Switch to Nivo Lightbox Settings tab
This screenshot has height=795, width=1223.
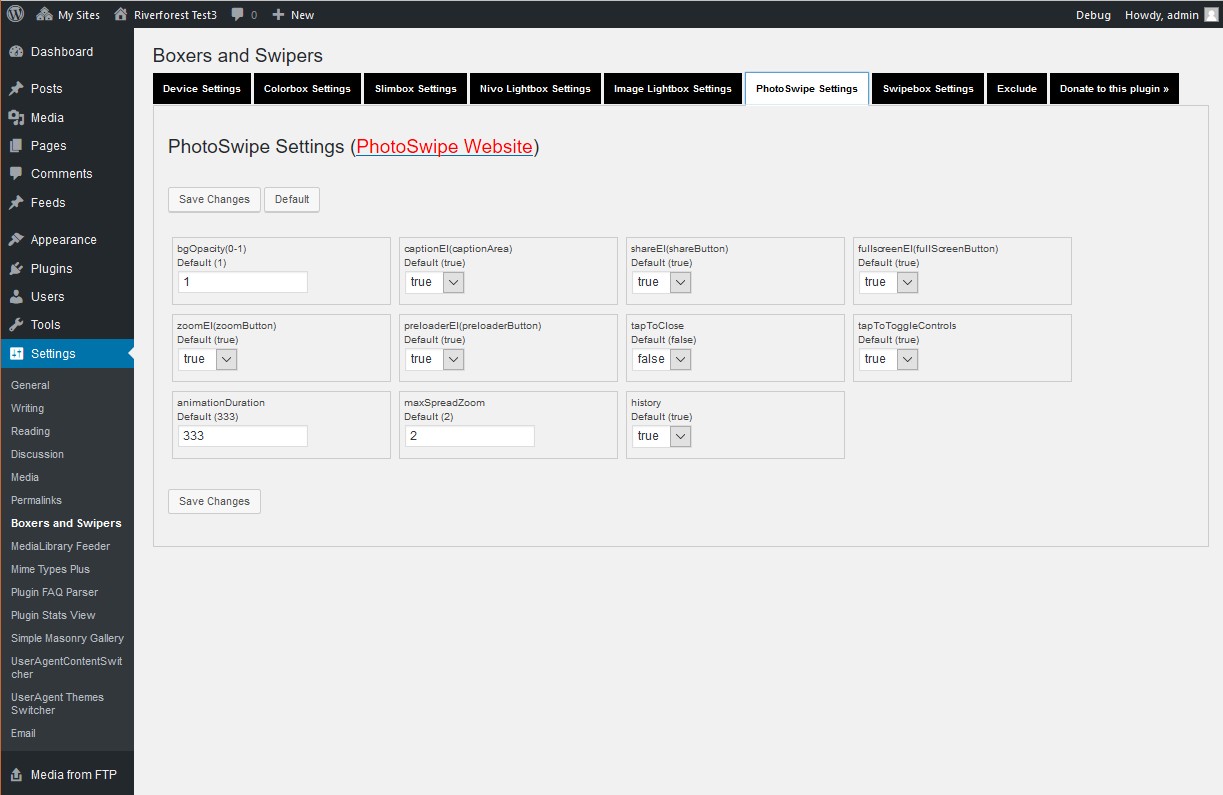(535, 88)
